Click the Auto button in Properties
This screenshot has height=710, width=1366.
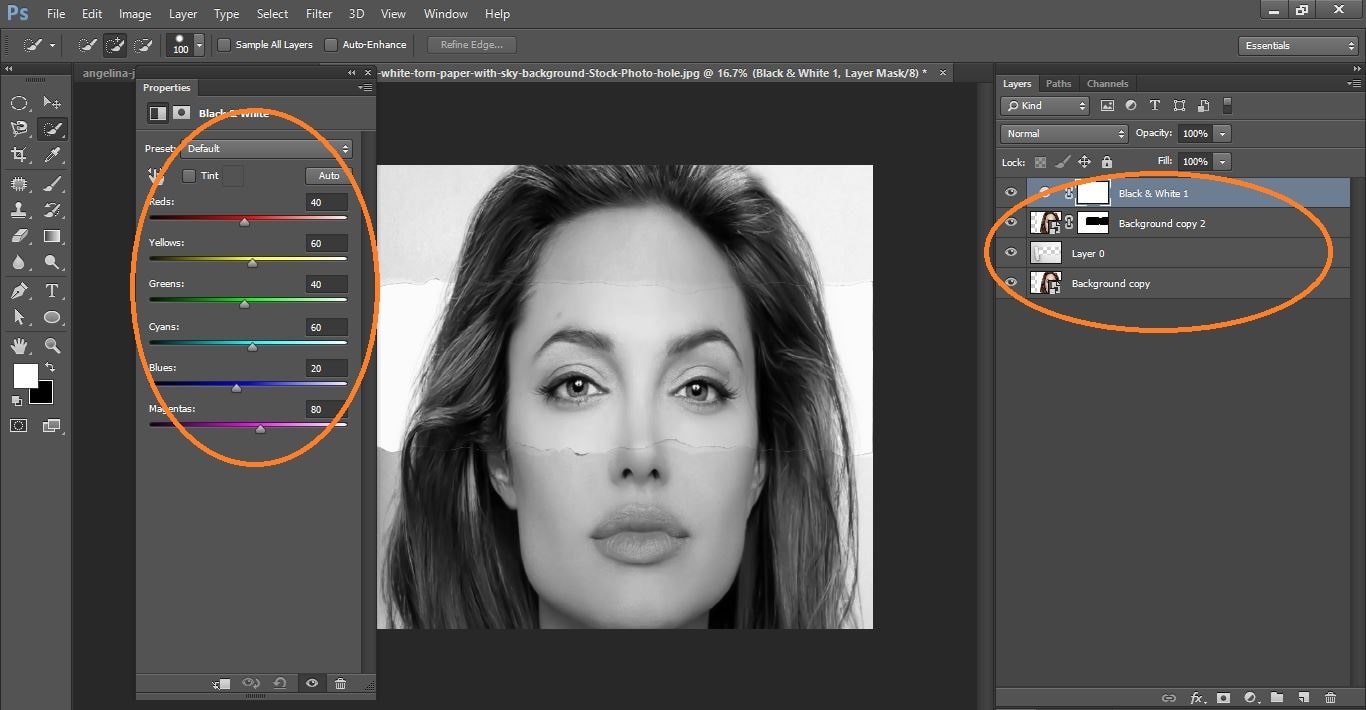click(x=328, y=176)
